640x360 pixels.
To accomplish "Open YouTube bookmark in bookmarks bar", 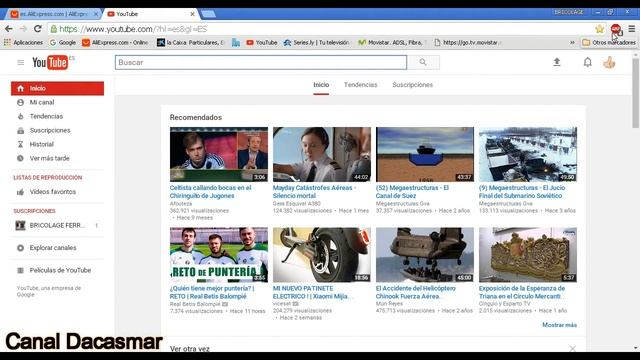I will pos(262,42).
